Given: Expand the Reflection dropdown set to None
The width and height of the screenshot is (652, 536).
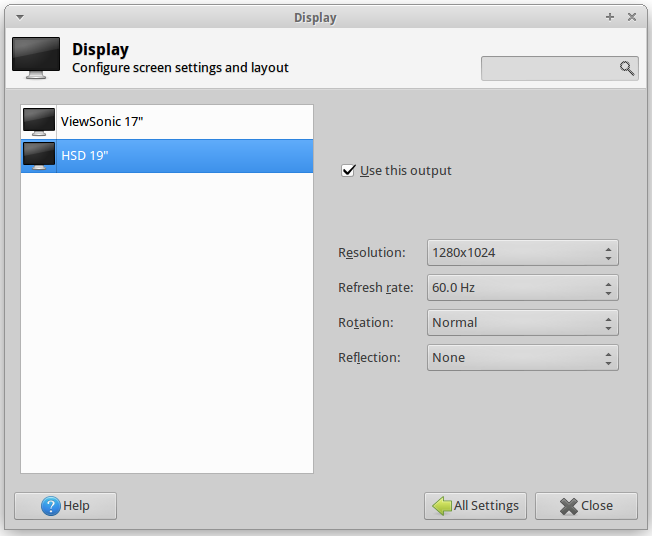Looking at the screenshot, I should [523, 357].
